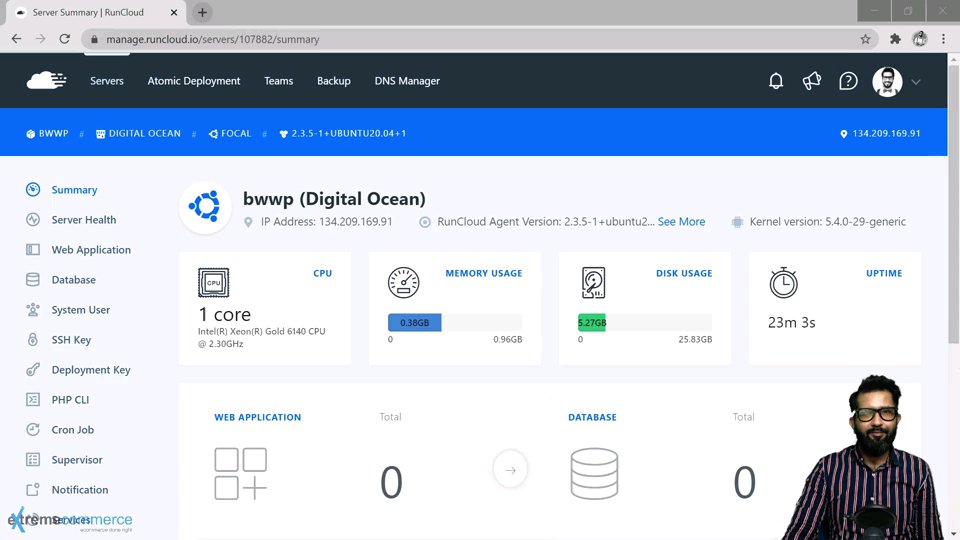Click the Notification sidebar icon
Screen dimensions: 960x540
point(33,489)
